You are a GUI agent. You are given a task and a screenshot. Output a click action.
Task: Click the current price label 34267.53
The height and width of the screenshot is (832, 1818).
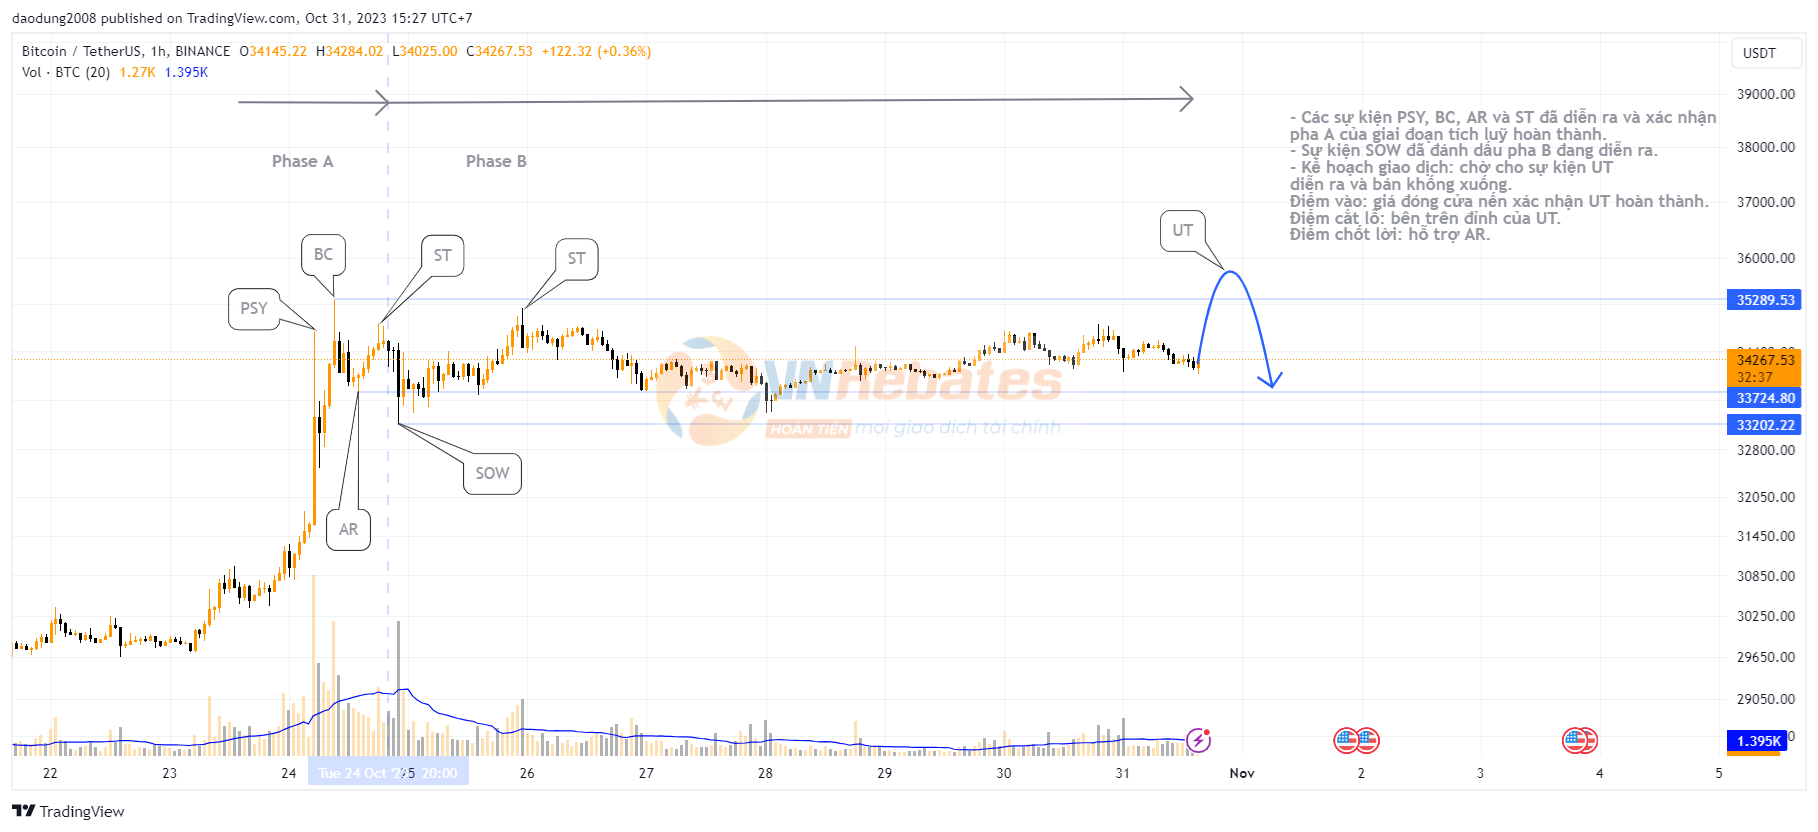click(x=1764, y=360)
